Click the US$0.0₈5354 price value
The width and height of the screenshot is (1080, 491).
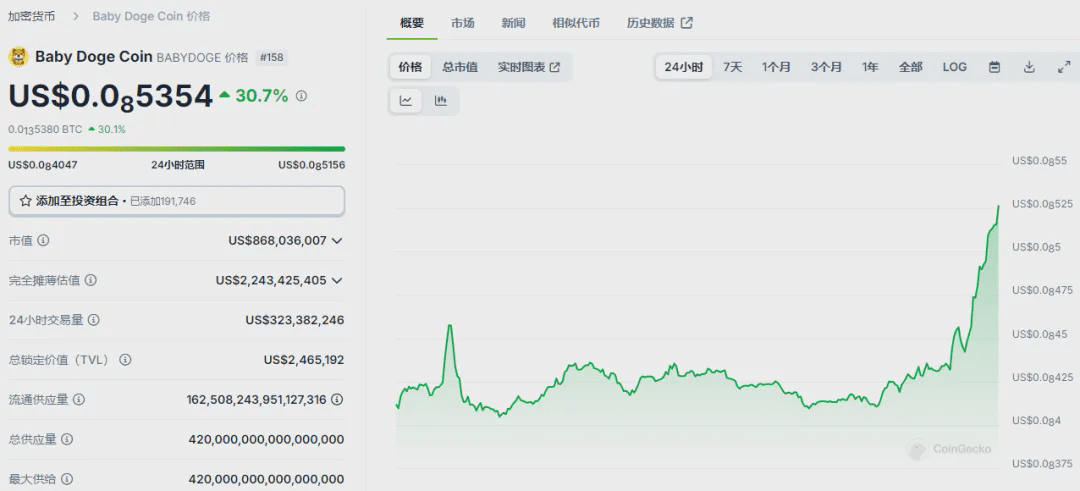pos(111,96)
